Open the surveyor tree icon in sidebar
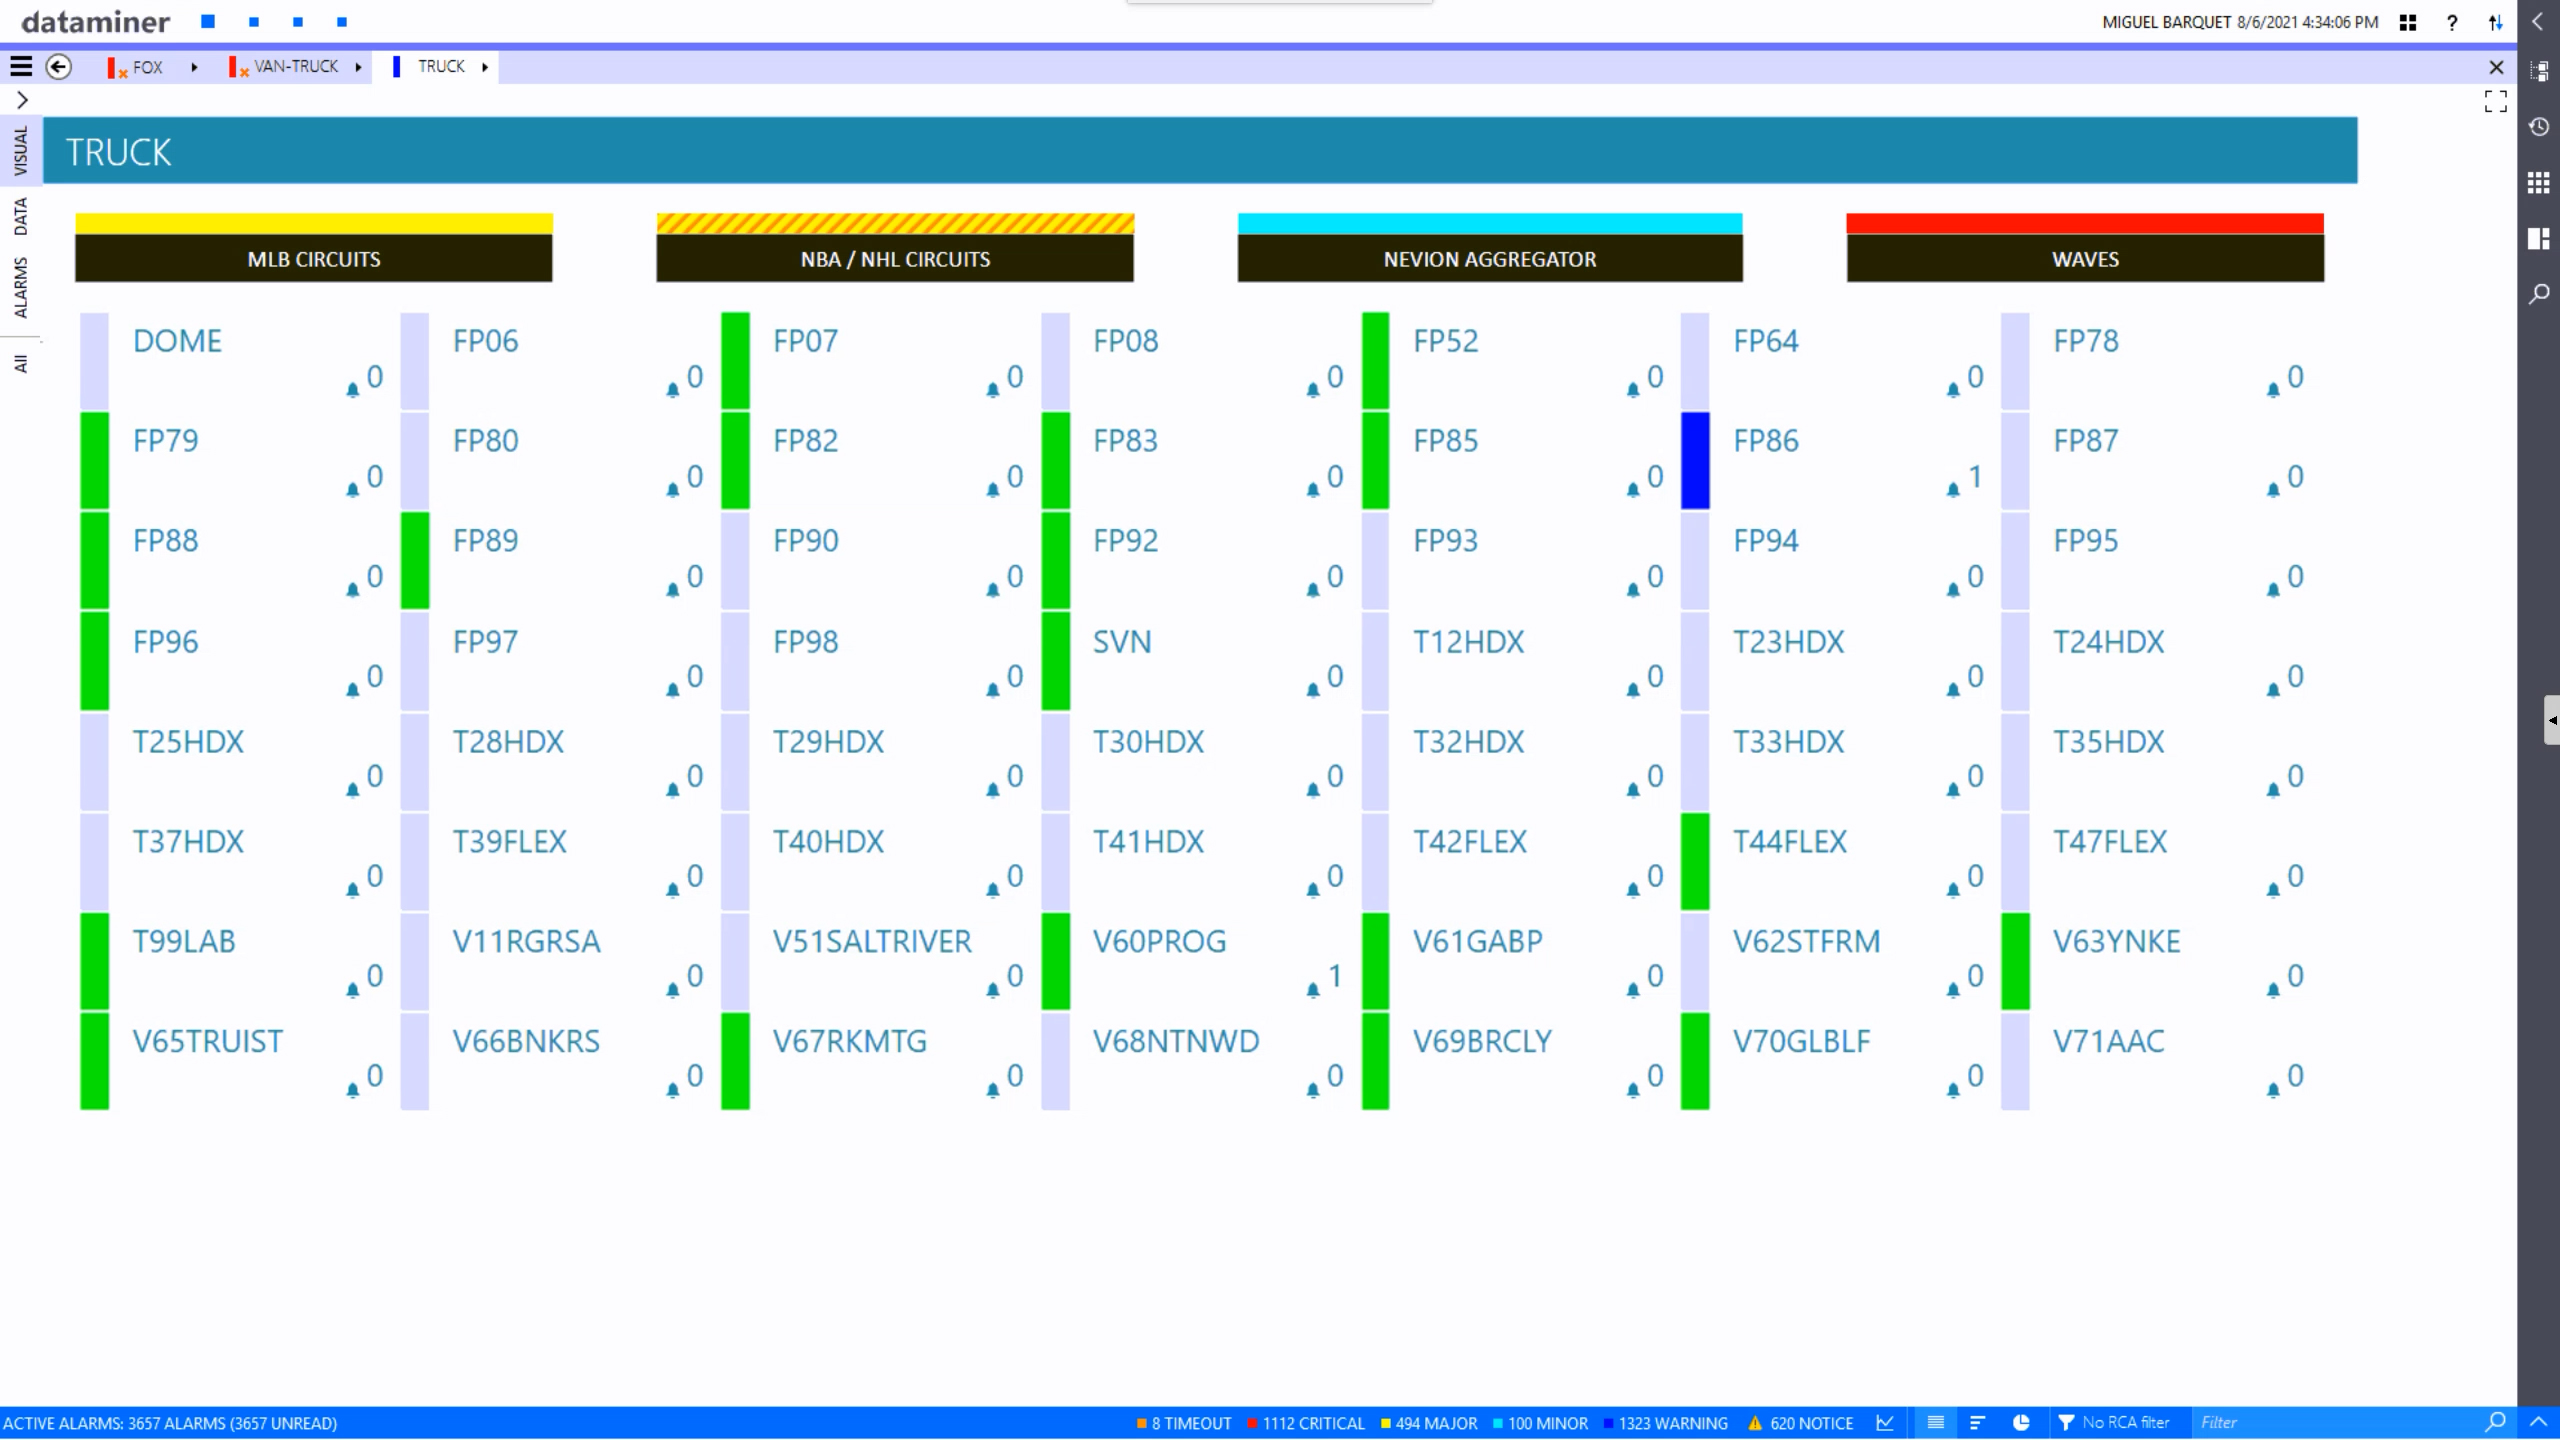Screen dimensions: 2560x1440 tap(2538, 71)
